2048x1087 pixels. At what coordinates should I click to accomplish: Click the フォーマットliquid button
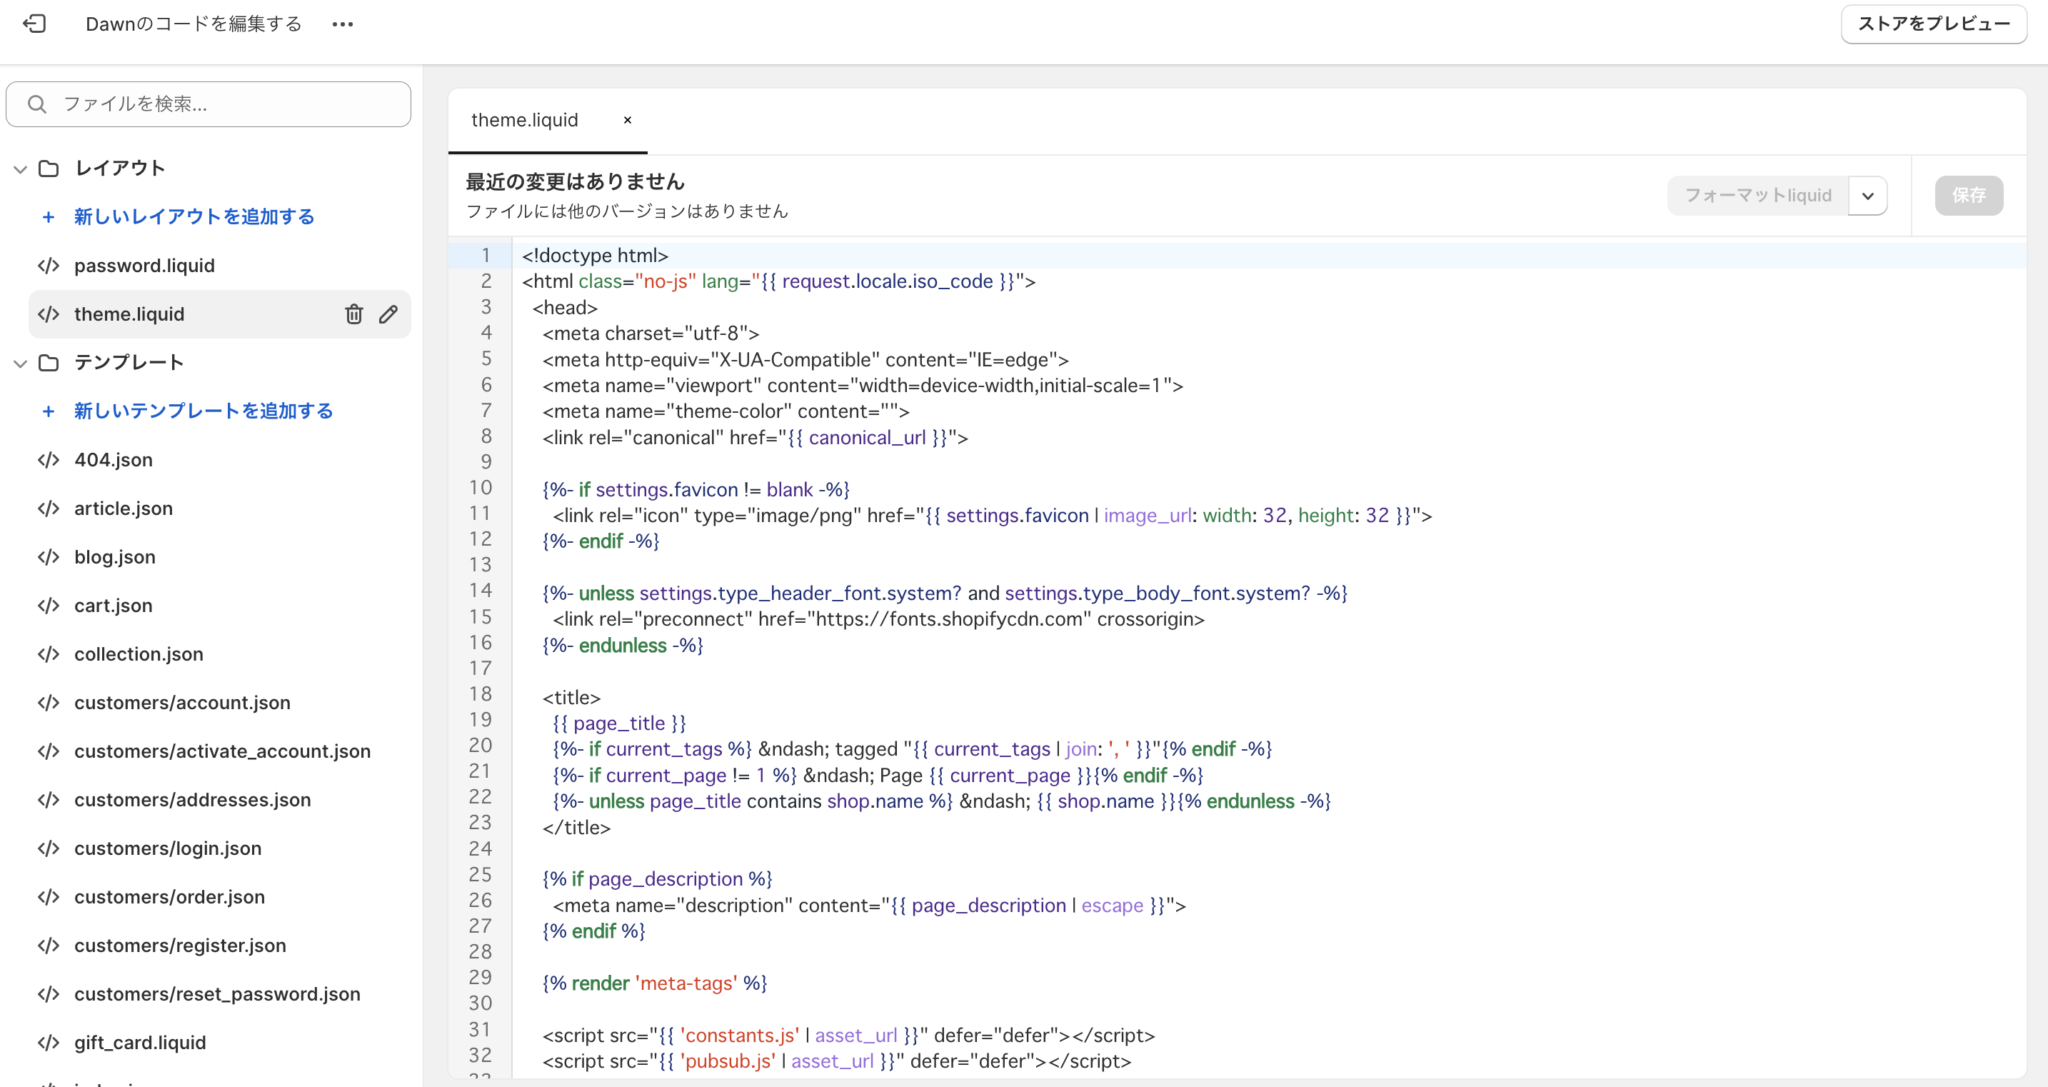pos(1758,196)
